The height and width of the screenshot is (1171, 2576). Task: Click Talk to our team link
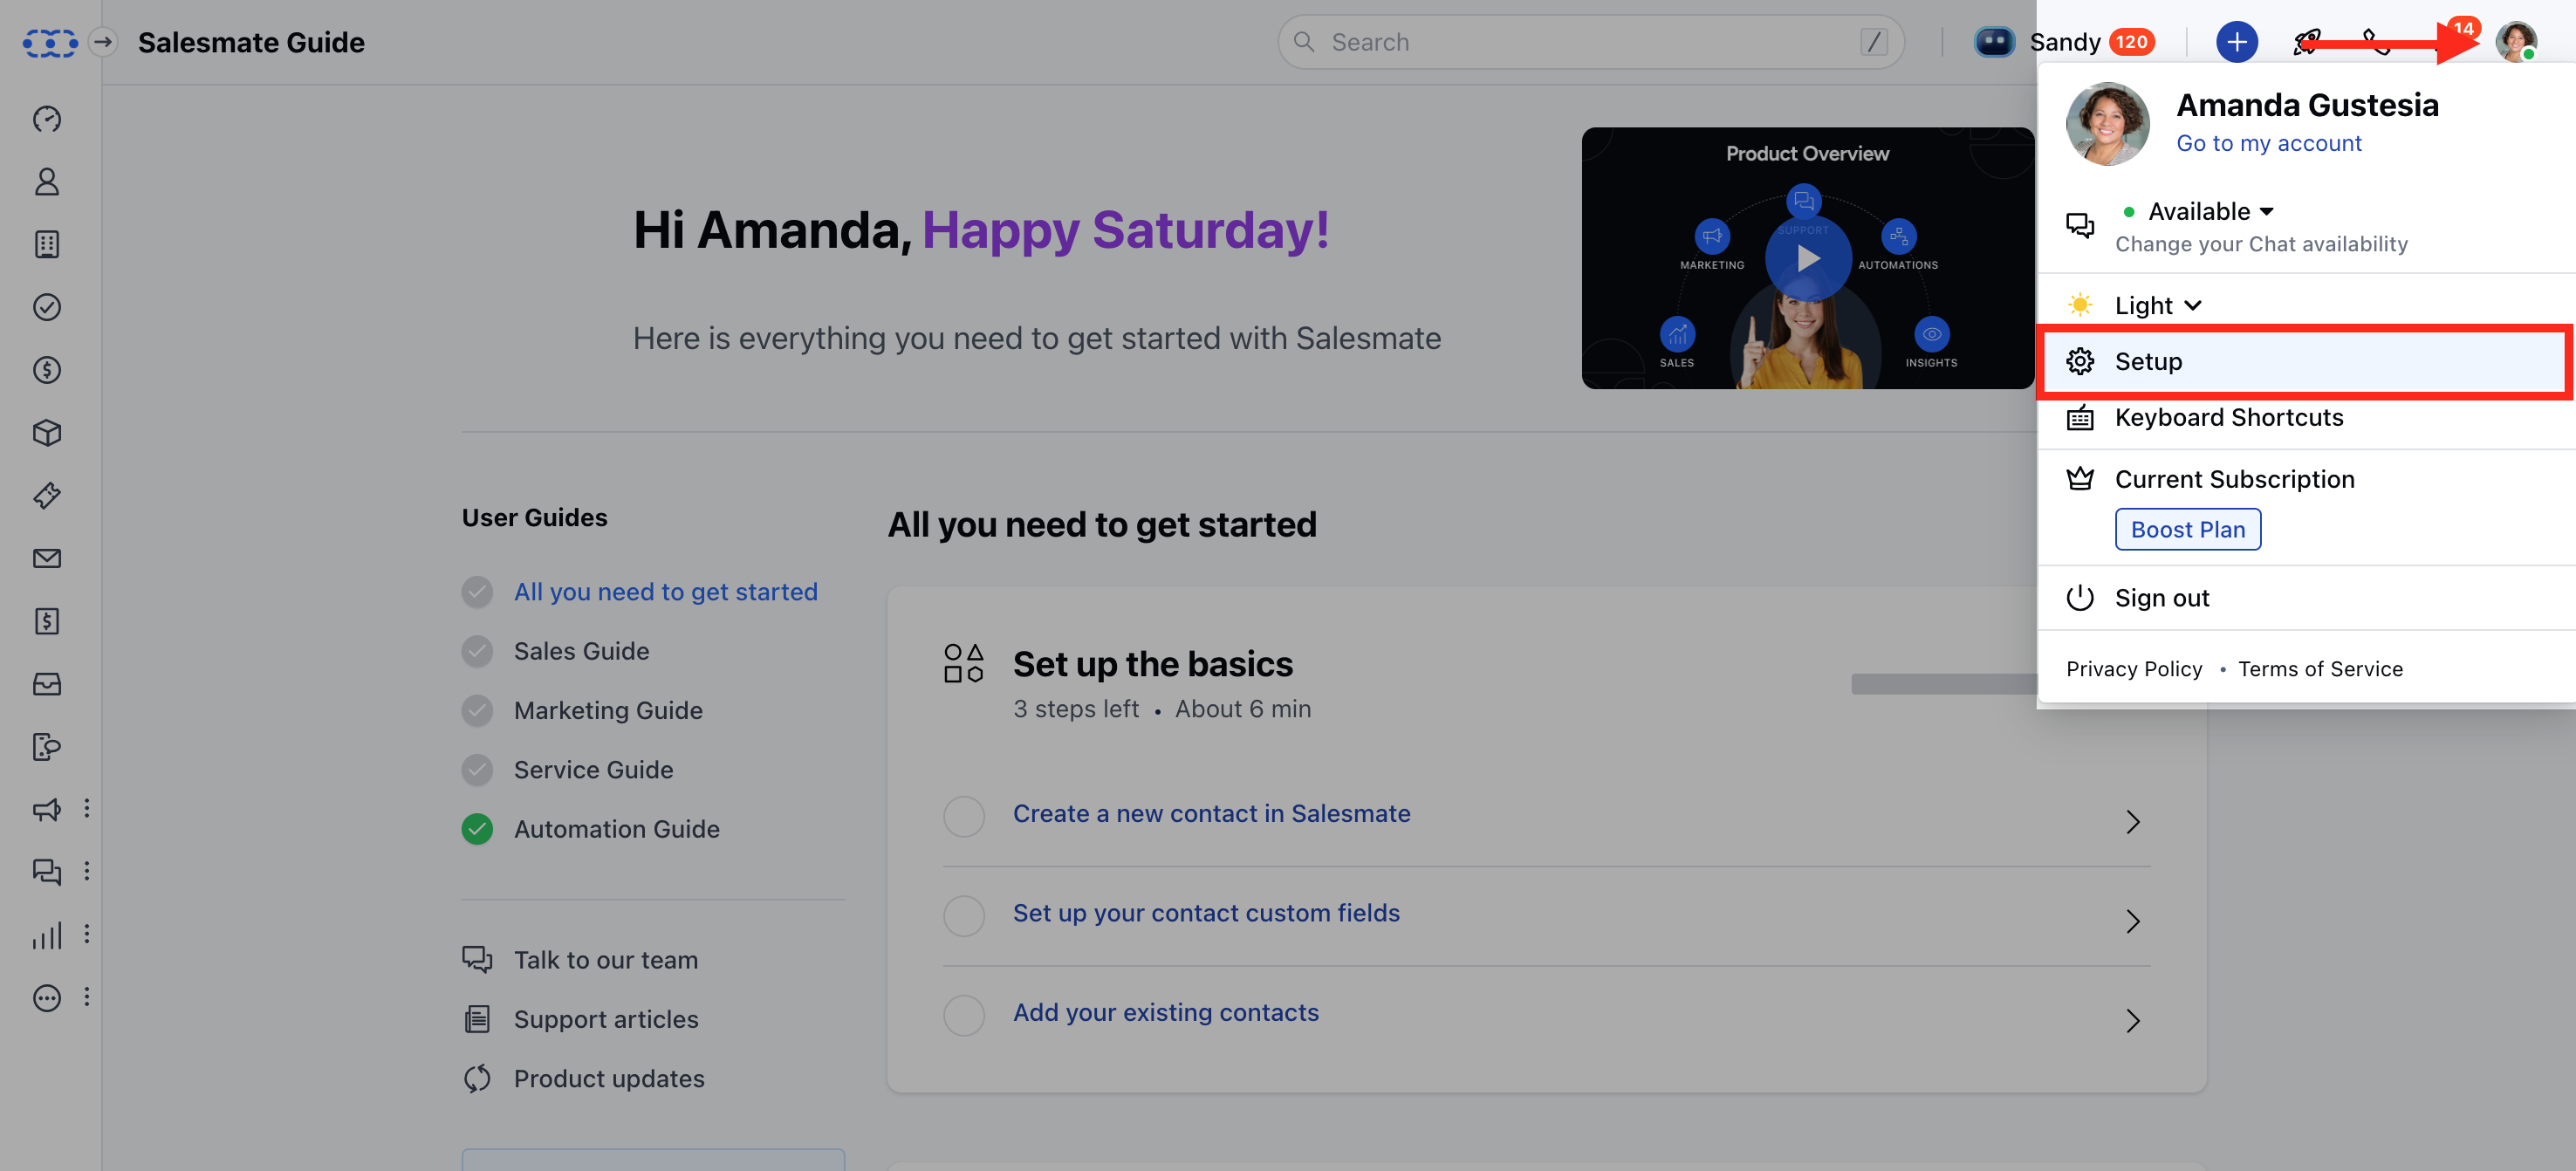tap(605, 960)
